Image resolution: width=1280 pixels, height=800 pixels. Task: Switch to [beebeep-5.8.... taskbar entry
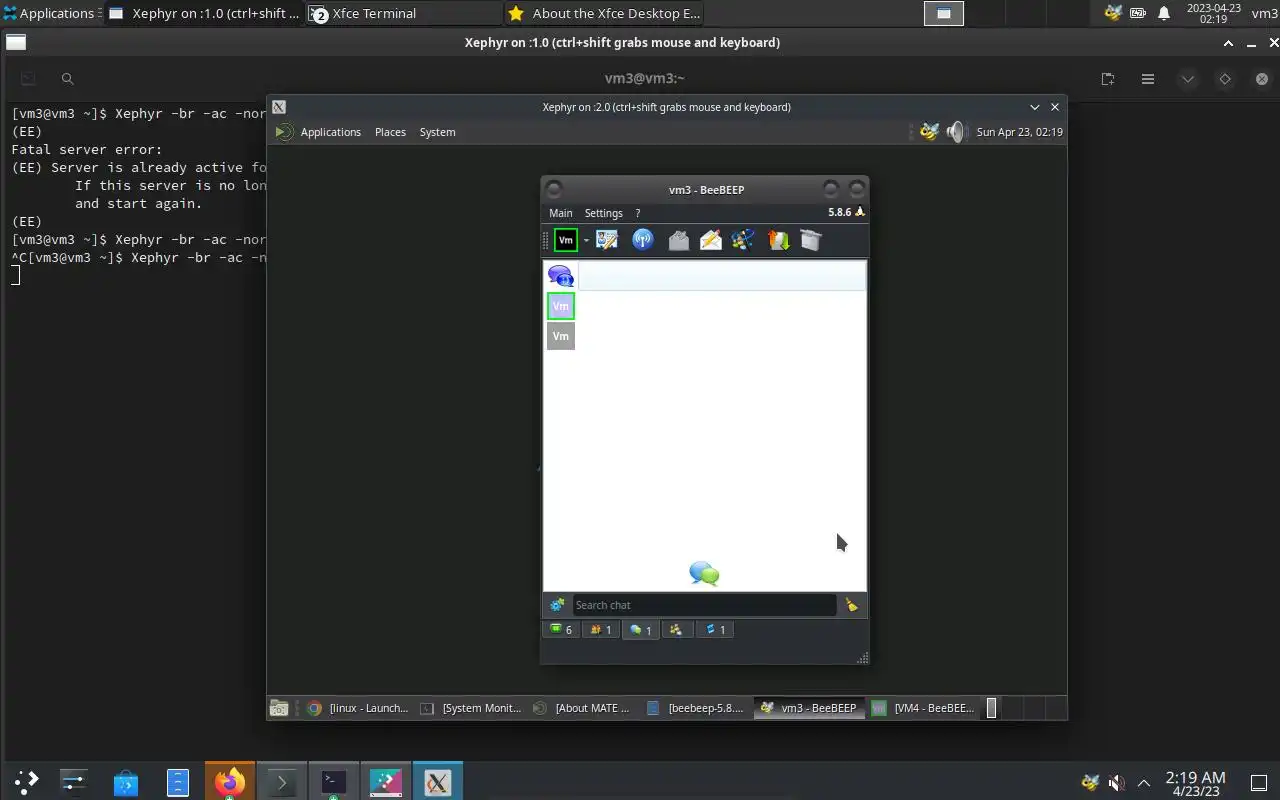[x=696, y=708]
